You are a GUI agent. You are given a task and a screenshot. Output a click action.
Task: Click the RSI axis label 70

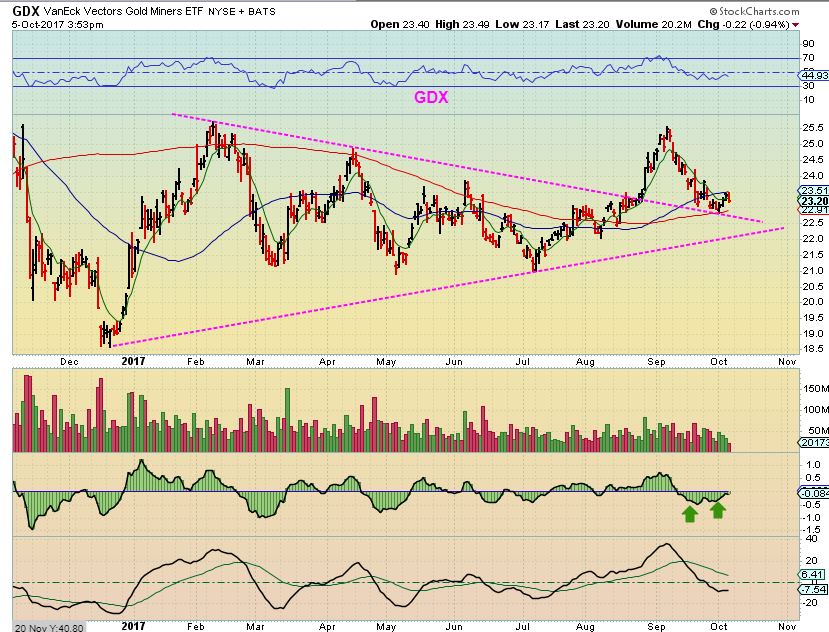[x=808, y=58]
